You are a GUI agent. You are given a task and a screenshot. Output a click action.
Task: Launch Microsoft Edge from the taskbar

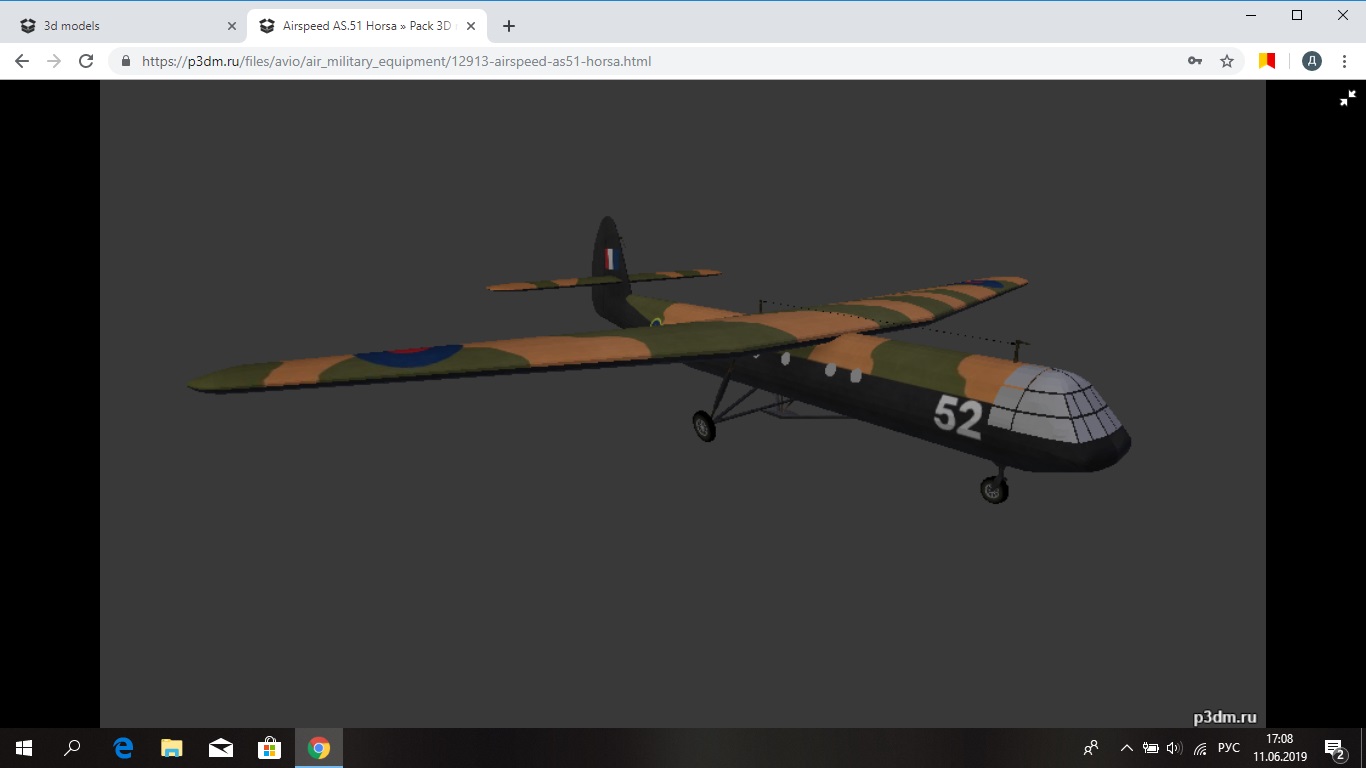click(x=123, y=748)
